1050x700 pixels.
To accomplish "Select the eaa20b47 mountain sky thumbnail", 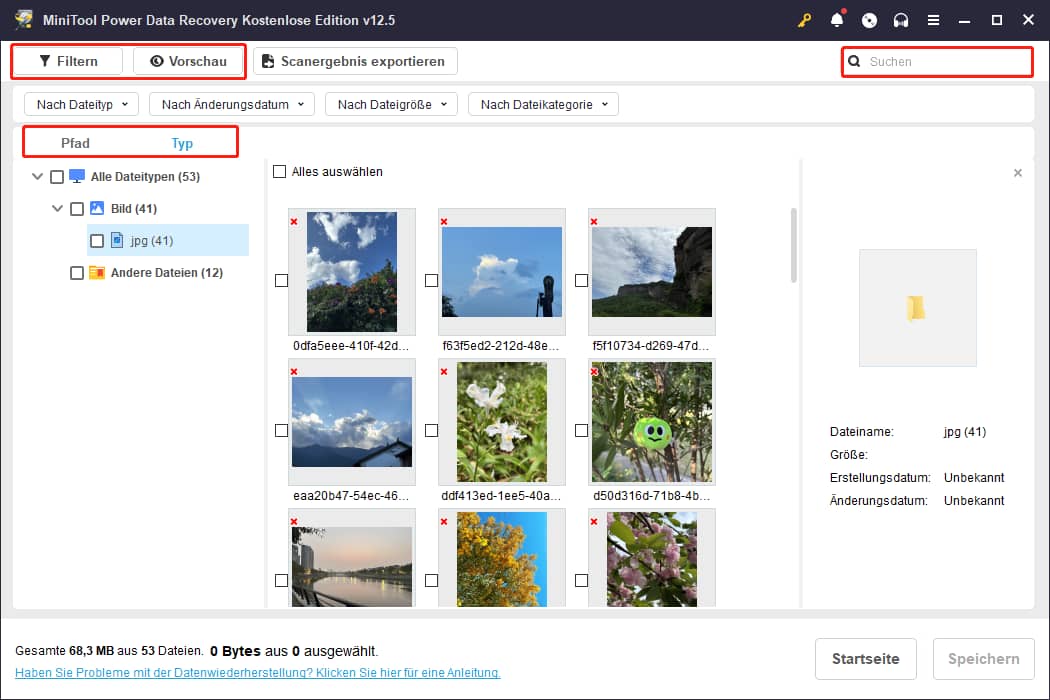I will [x=352, y=422].
